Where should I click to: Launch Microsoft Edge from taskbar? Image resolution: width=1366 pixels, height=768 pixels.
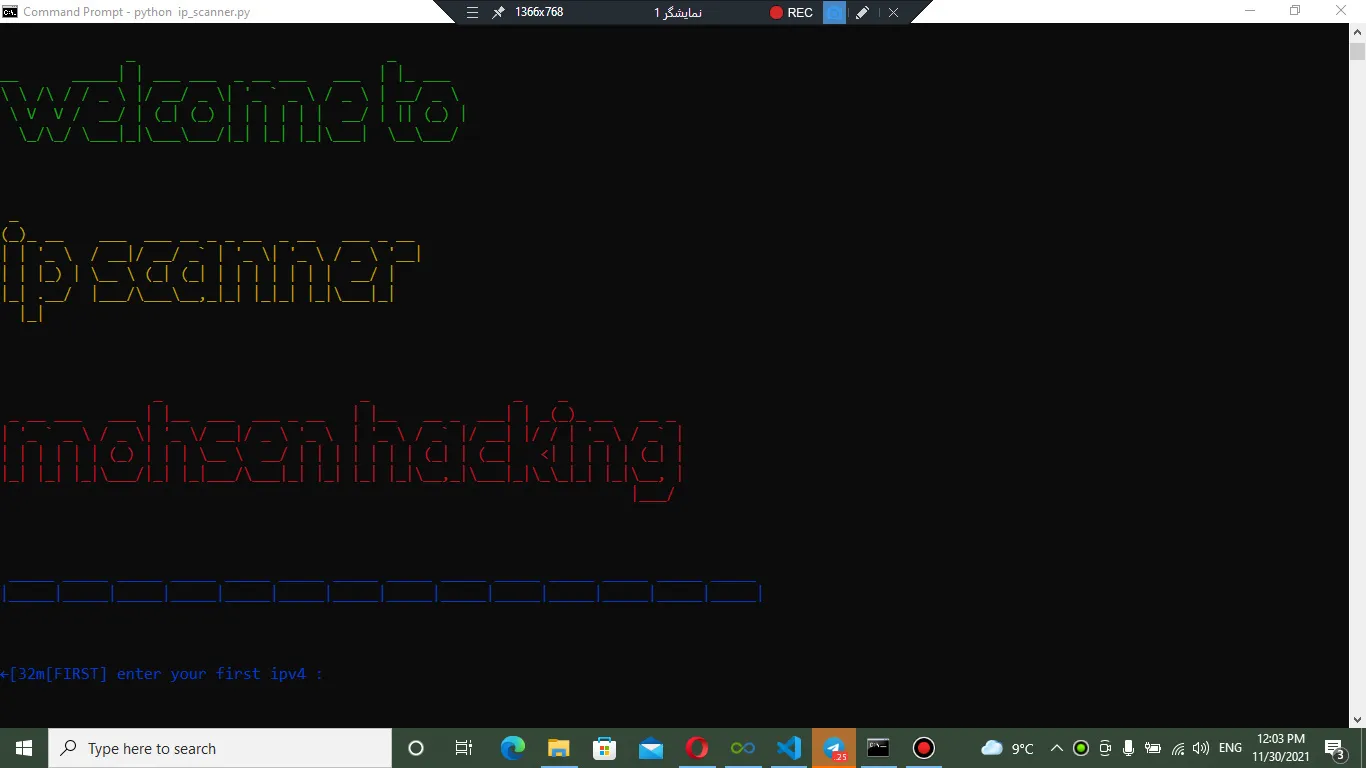513,748
